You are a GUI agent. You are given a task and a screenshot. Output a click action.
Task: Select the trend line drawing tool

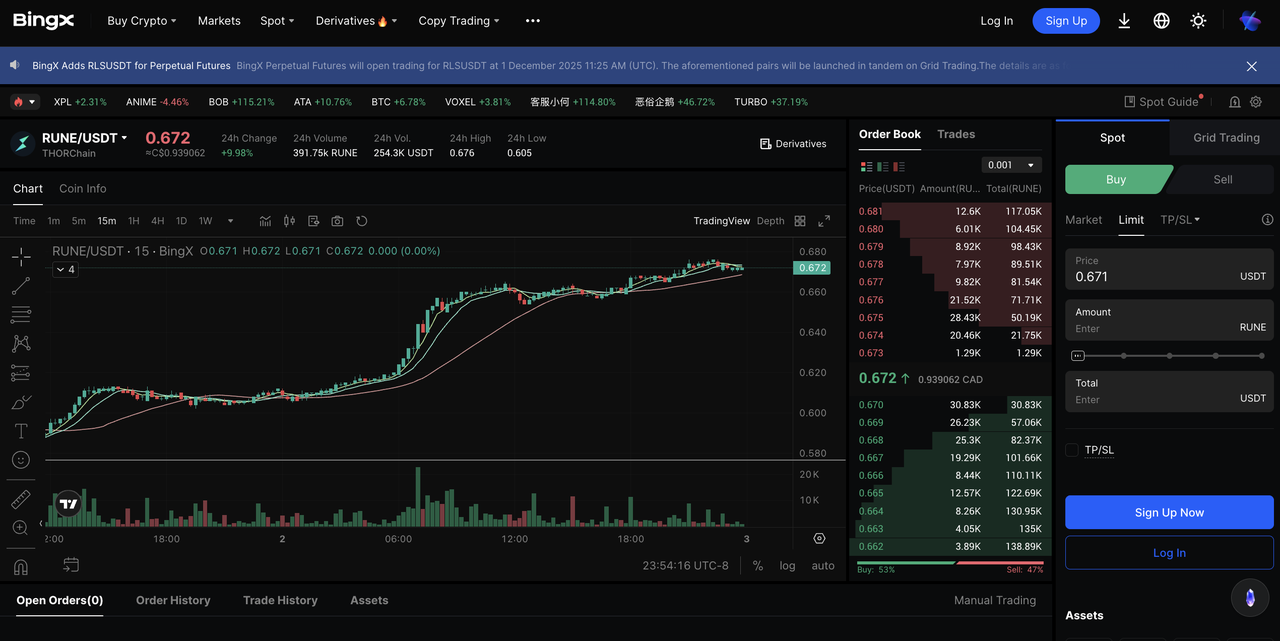[x=21, y=286]
